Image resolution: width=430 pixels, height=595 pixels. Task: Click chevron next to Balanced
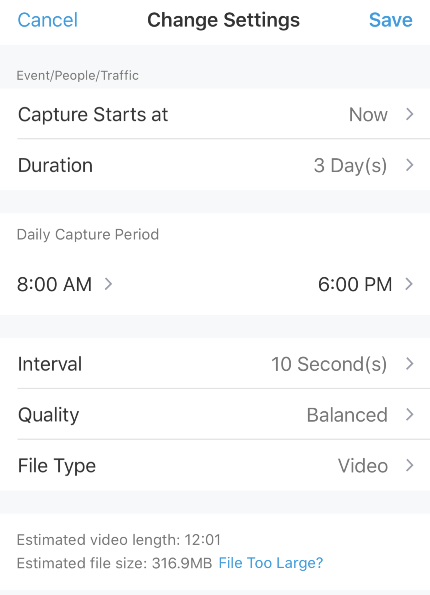click(409, 414)
